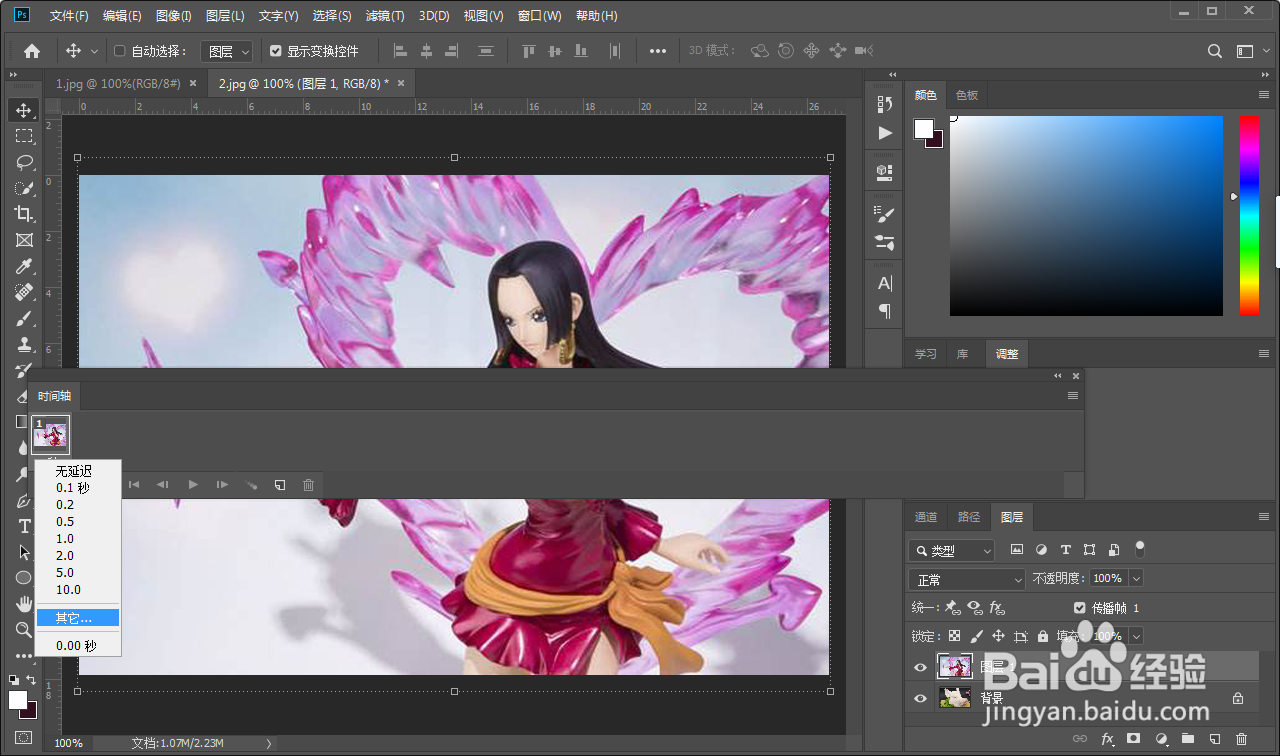Select frame 1 thumbnail in the timeline
Image resolution: width=1280 pixels, height=756 pixels.
point(51,434)
